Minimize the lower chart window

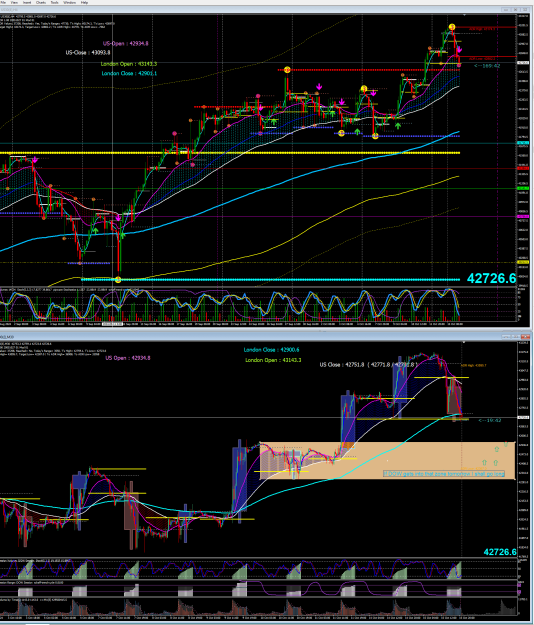(x=506, y=337)
